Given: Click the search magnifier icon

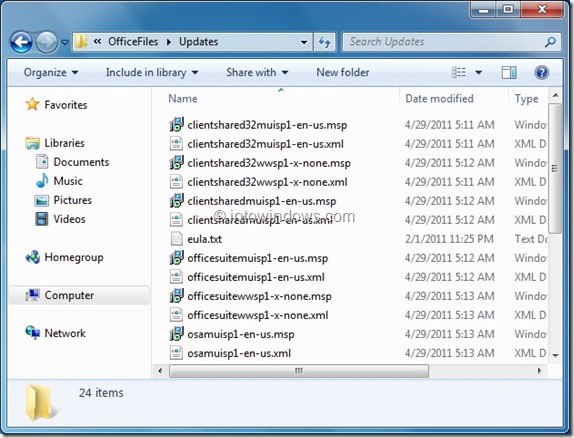Looking at the screenshot, I should [x=550, y=42].
